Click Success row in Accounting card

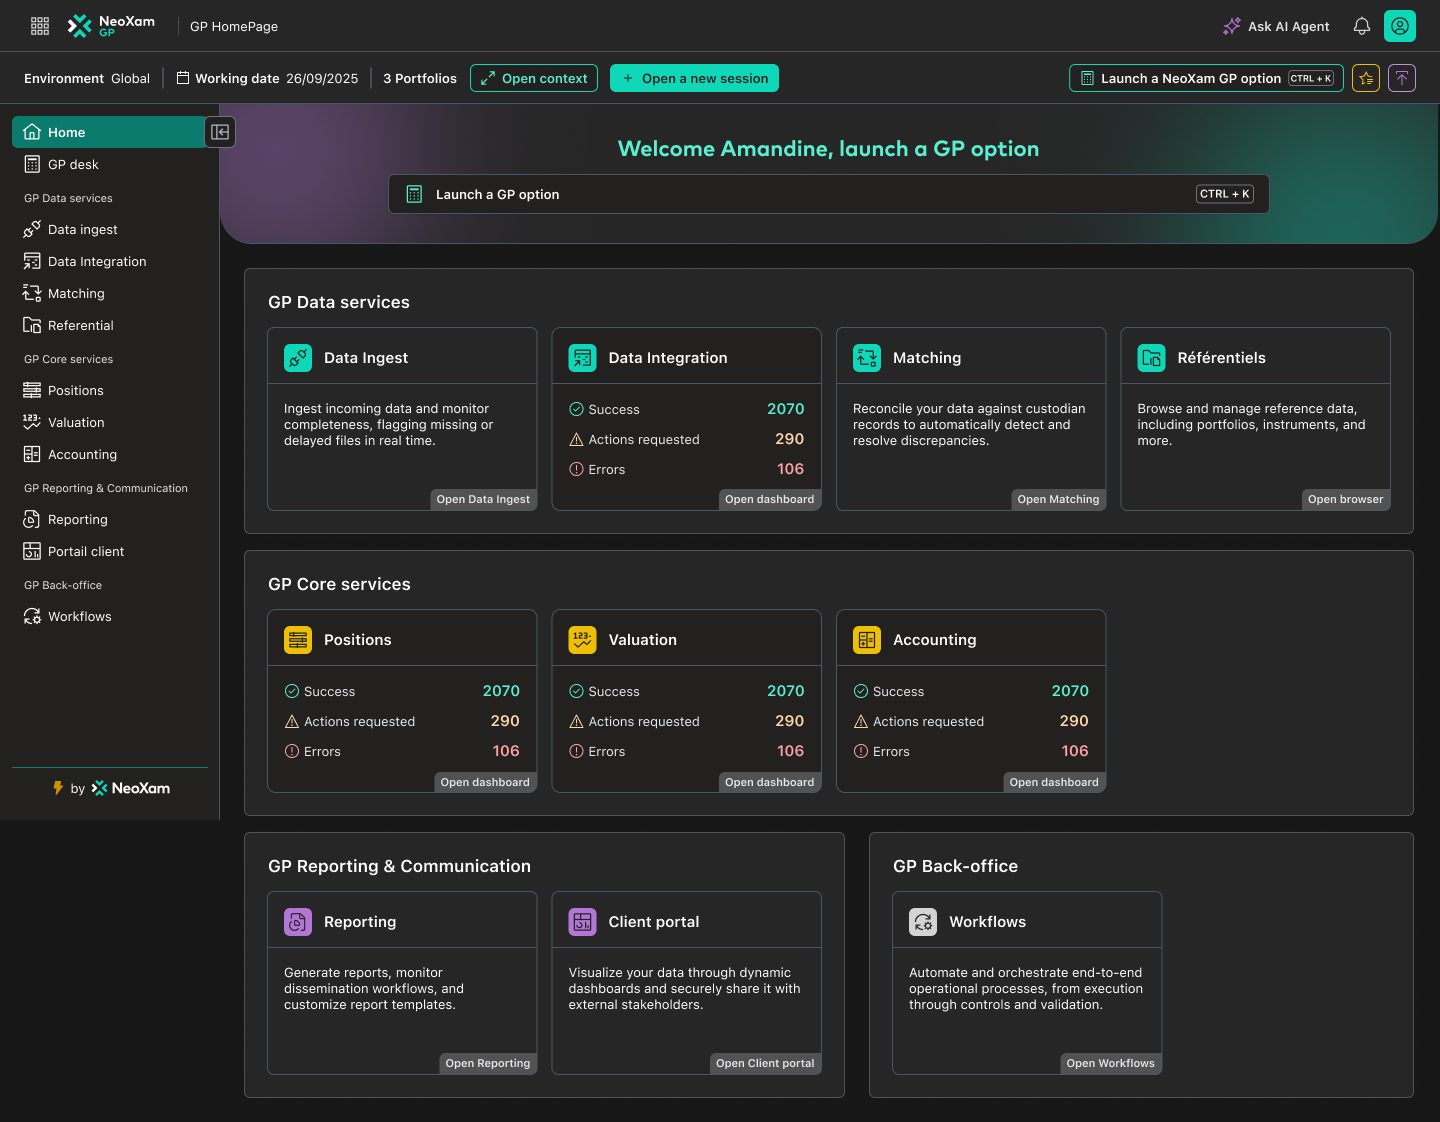pyautogui.click(x=971, y=691)
